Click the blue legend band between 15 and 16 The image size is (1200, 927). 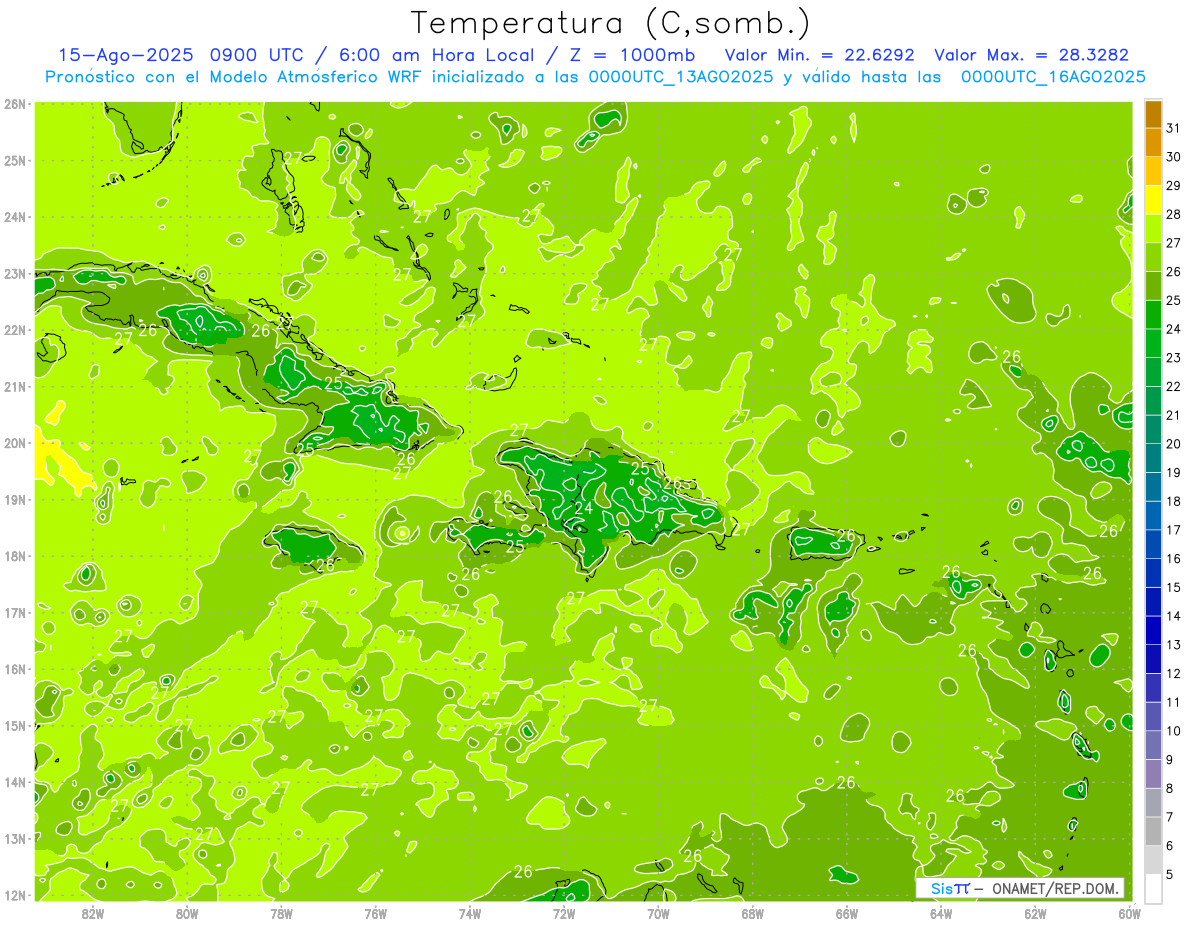[x=1153, y=574]
